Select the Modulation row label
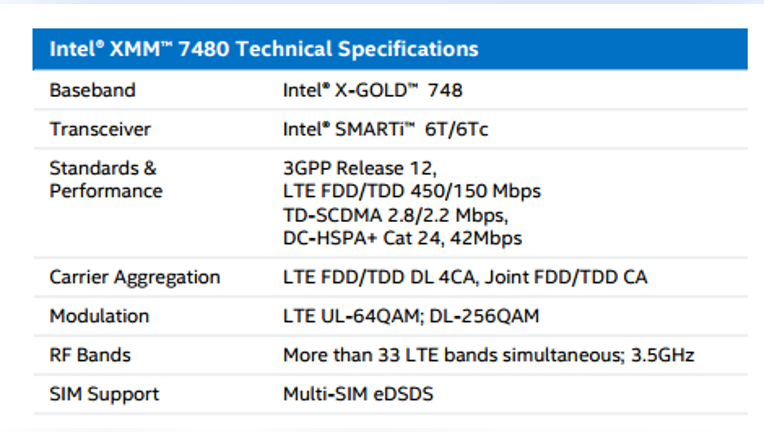 (x=99, y=316)
